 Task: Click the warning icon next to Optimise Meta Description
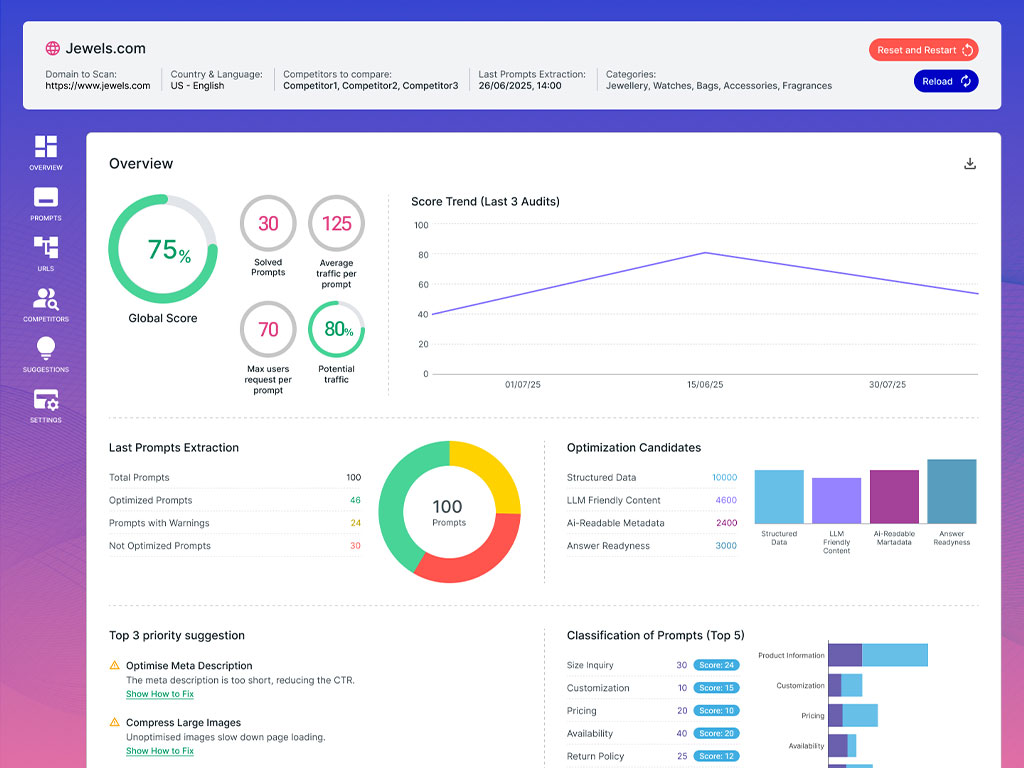pos(115,665)
